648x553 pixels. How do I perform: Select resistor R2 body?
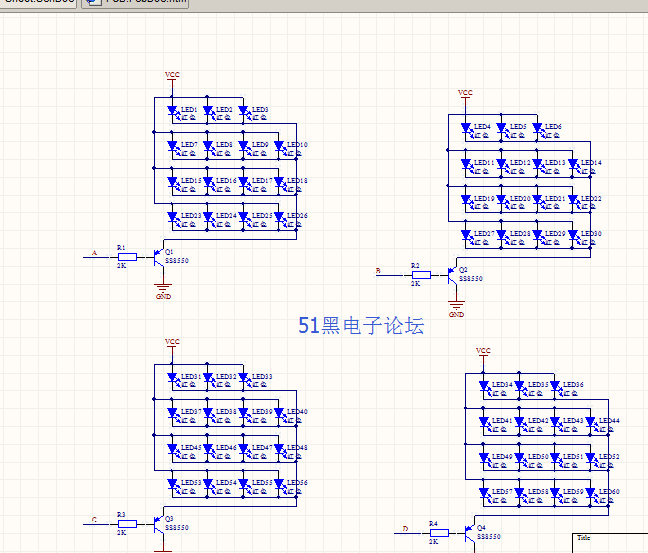click(421, 275)
